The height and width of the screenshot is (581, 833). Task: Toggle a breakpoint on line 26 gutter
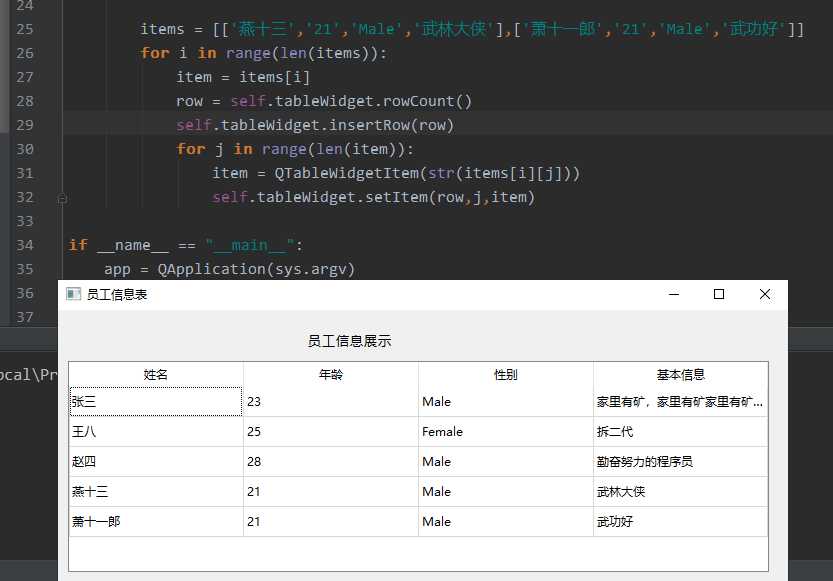[47, 52]
